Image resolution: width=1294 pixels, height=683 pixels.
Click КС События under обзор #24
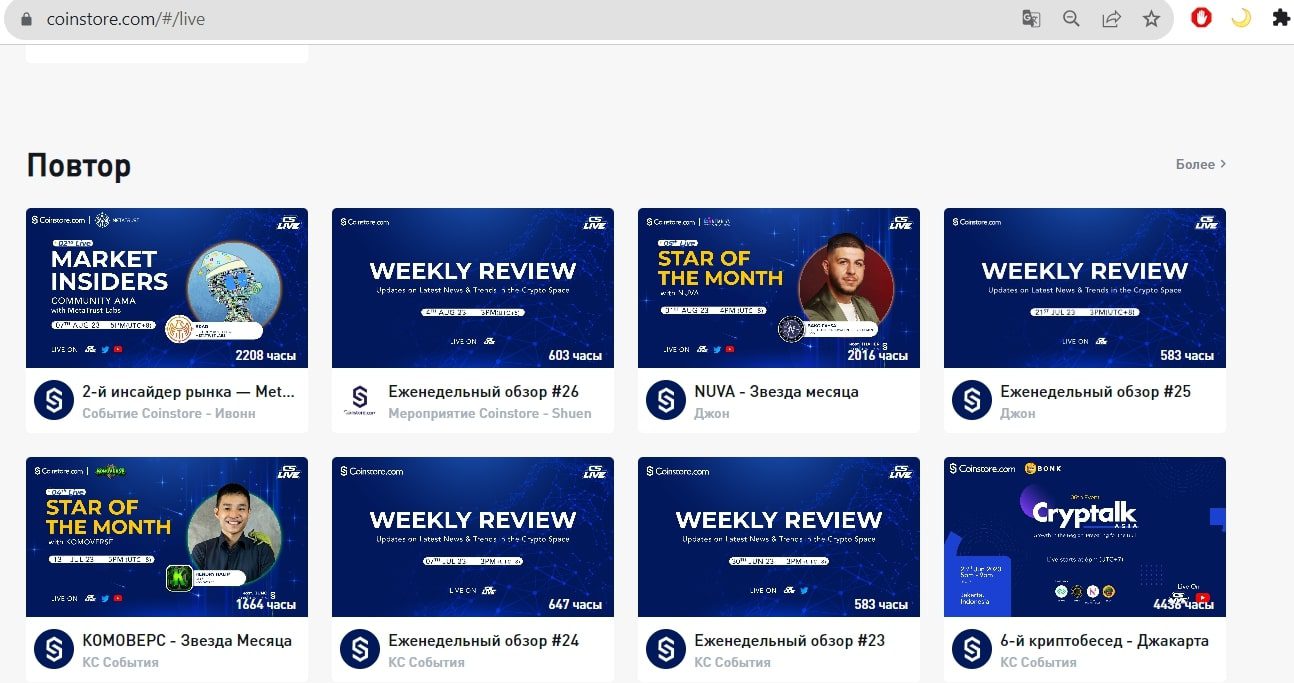[426, 662]
